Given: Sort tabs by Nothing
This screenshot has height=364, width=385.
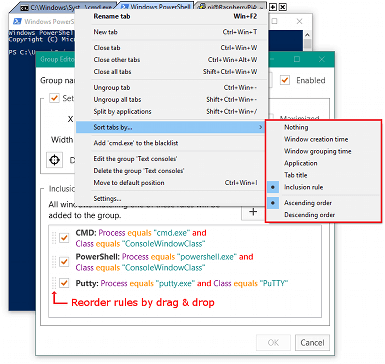Looking at the screenshot, I should 323,127.
